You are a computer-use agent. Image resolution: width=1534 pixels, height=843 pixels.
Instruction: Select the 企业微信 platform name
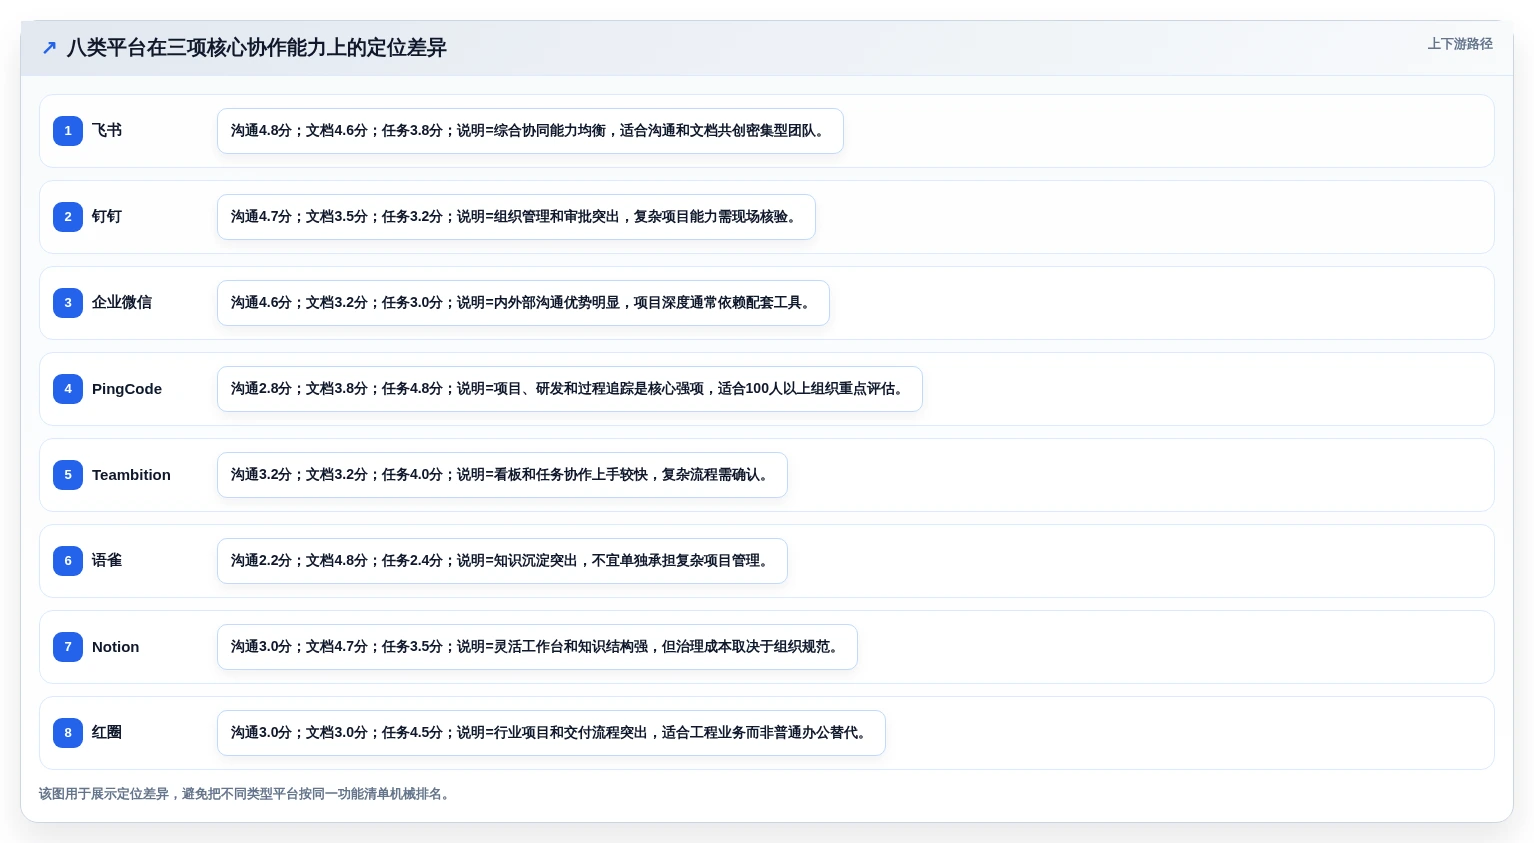coord(122,303)
